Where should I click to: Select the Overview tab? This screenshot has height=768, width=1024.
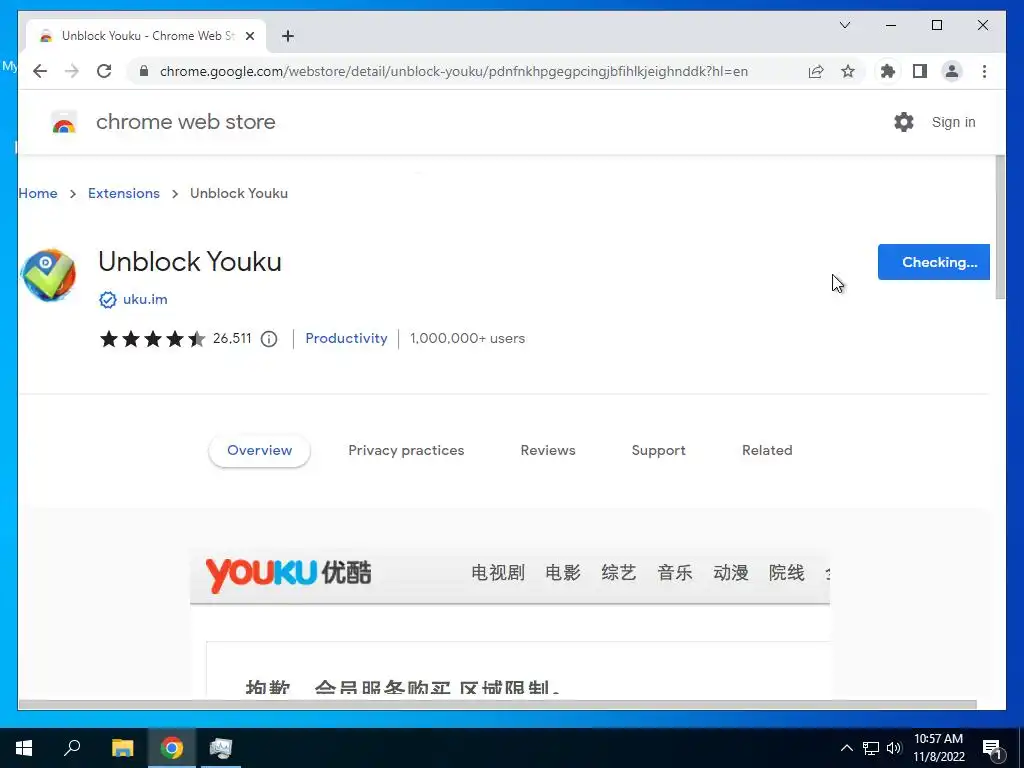point(259,451)
